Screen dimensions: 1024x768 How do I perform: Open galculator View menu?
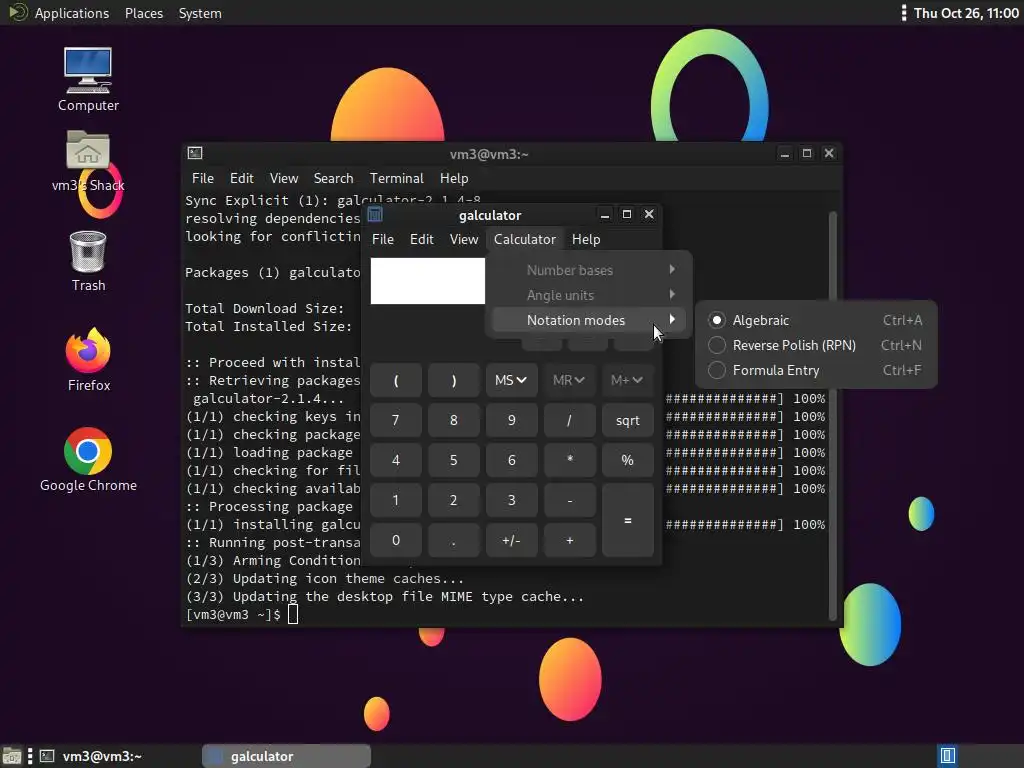click(x=464, y=239)
